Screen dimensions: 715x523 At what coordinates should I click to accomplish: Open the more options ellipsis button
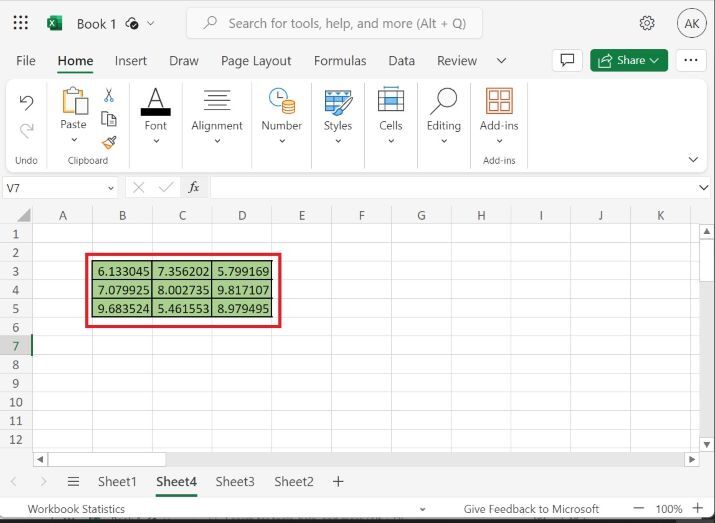(691, 60)
